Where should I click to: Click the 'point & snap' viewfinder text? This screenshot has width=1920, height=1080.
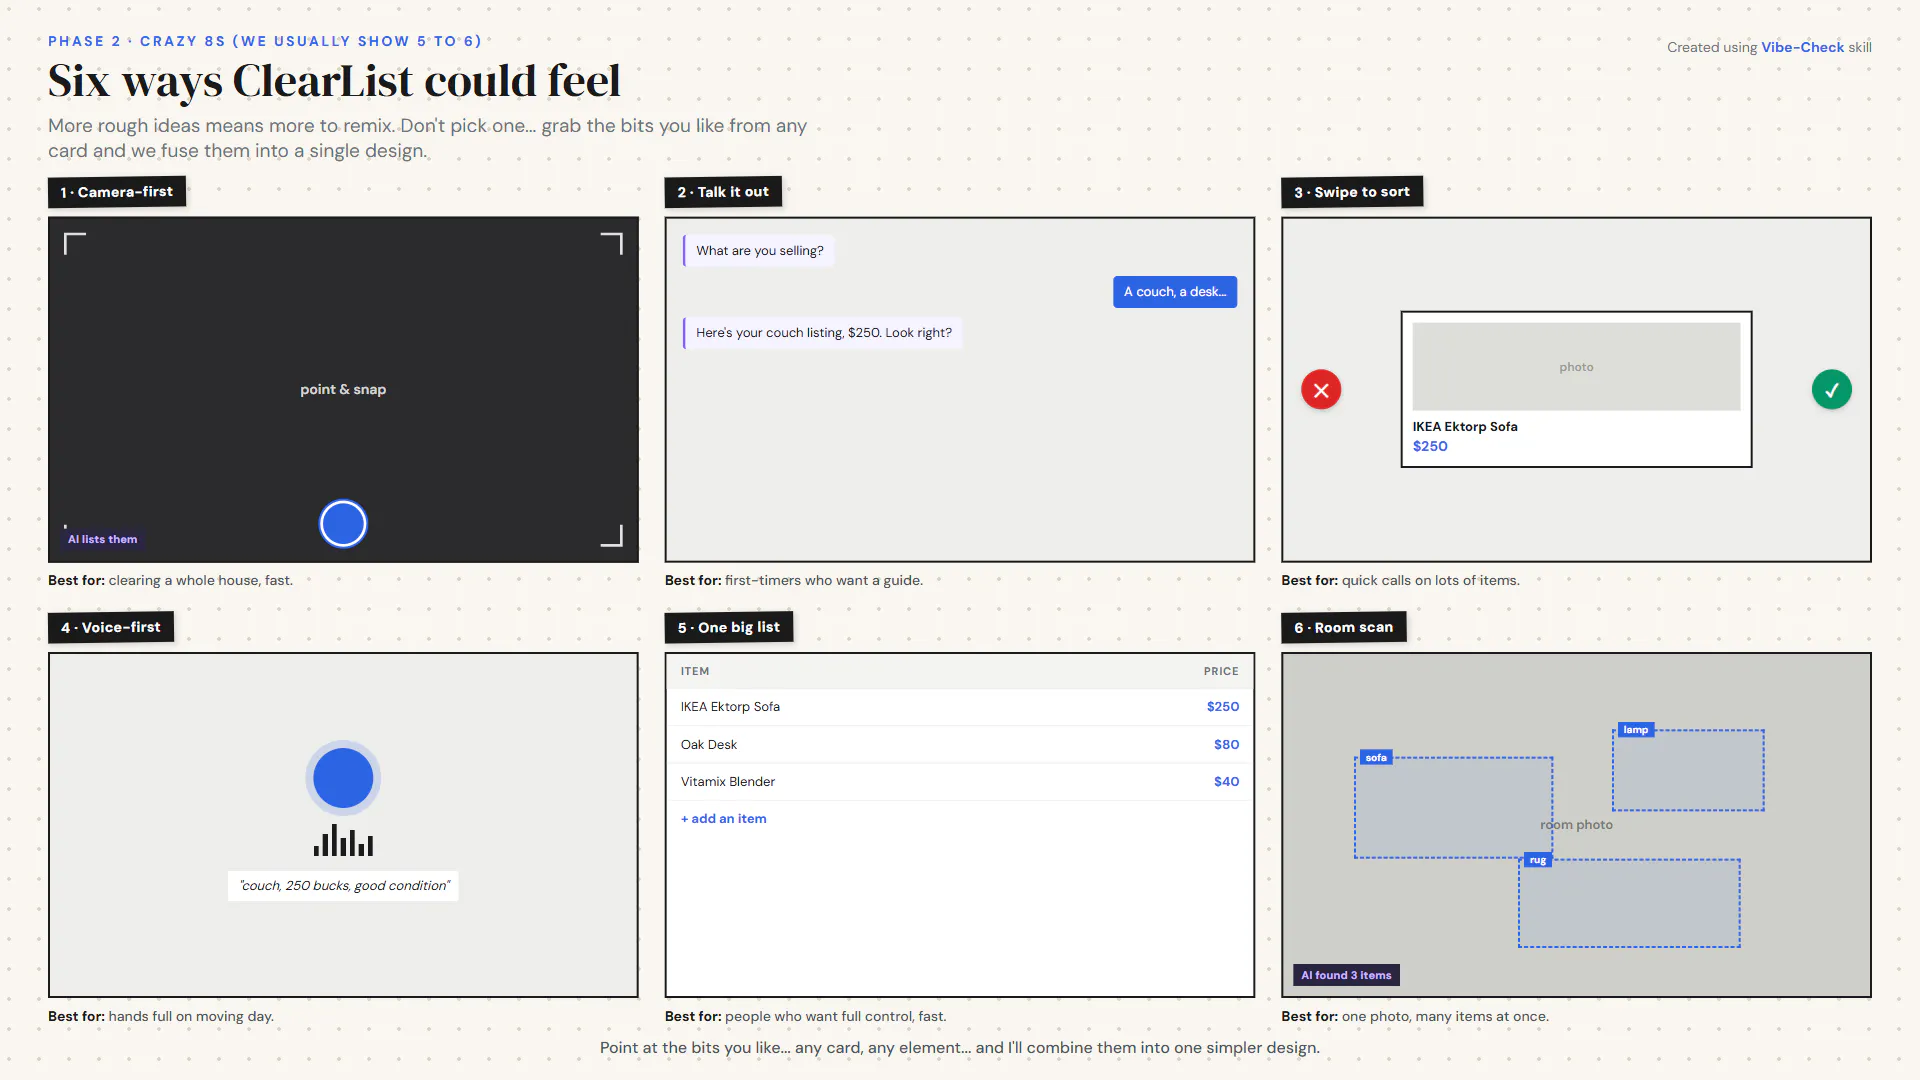click(x=343, y=390)
